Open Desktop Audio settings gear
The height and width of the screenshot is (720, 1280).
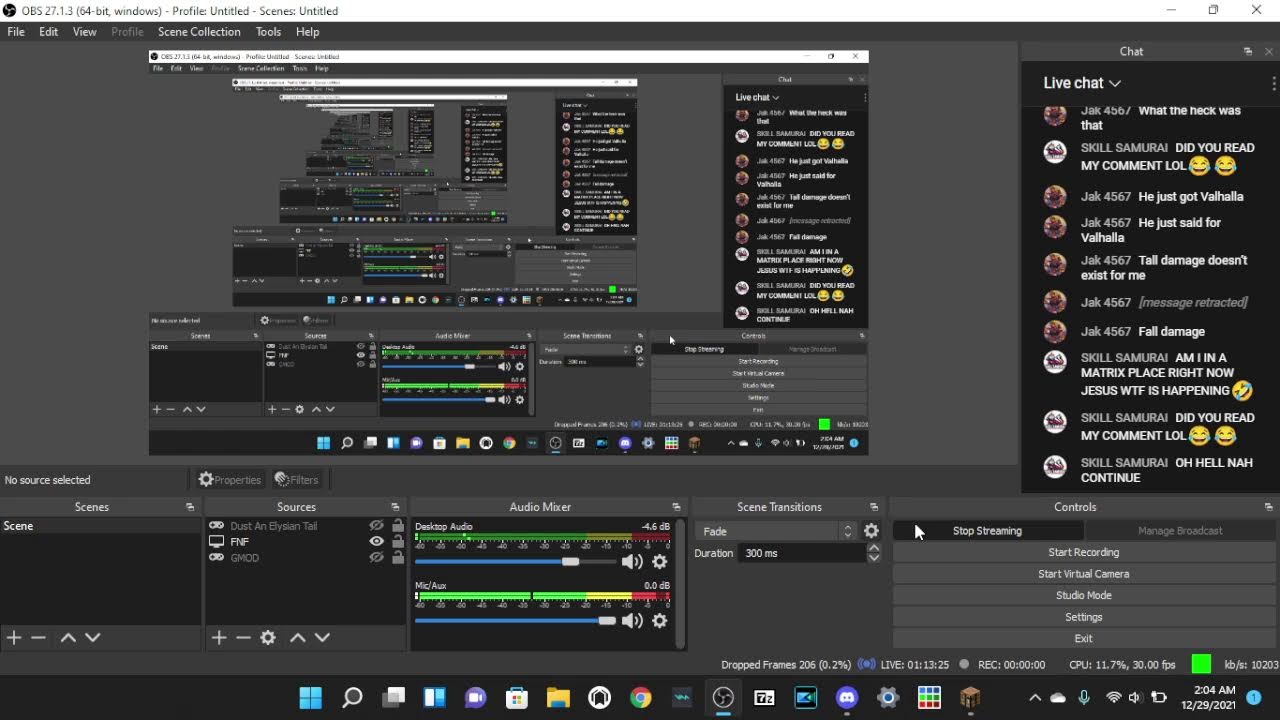pyautogui.click(x=660, y=562)
